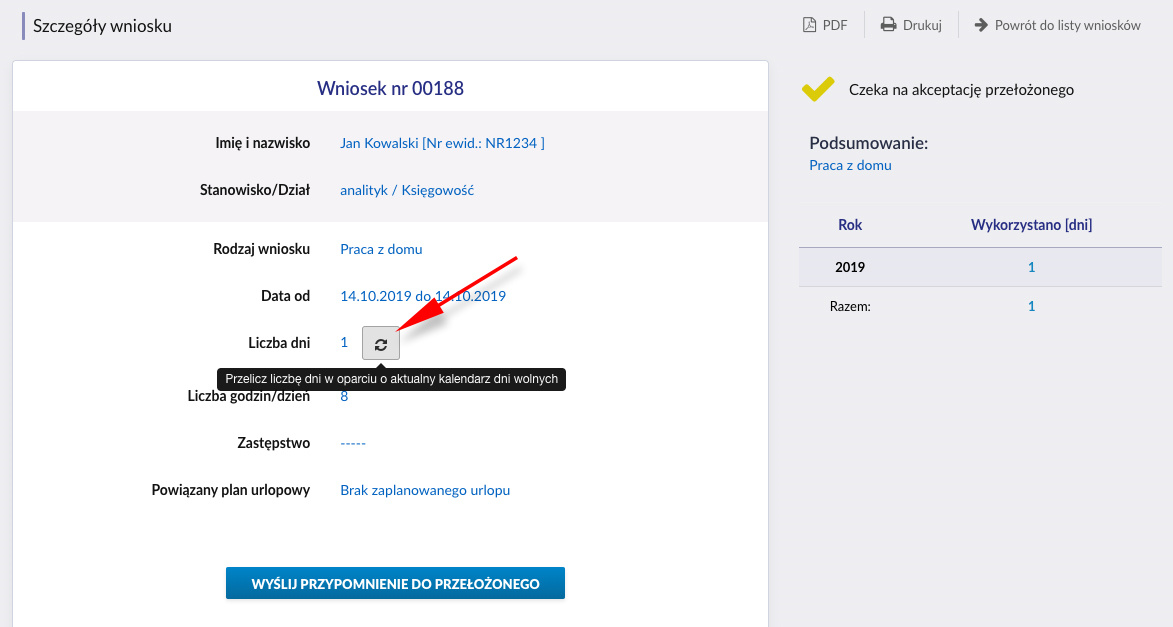
Task: Click the 'Liczba dni' label
Action: tap(279, 343)
